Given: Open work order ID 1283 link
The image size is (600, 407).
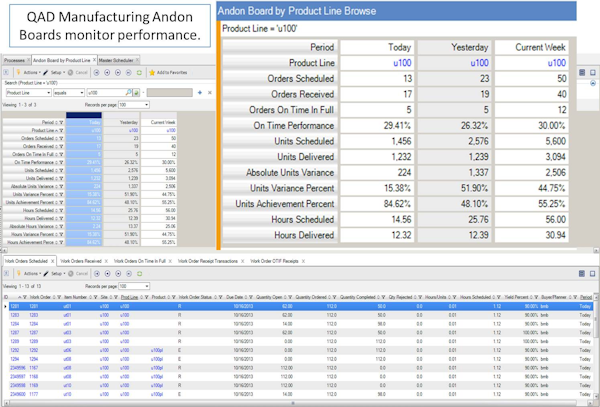Looking at the screenshot, I should (15, 315).
